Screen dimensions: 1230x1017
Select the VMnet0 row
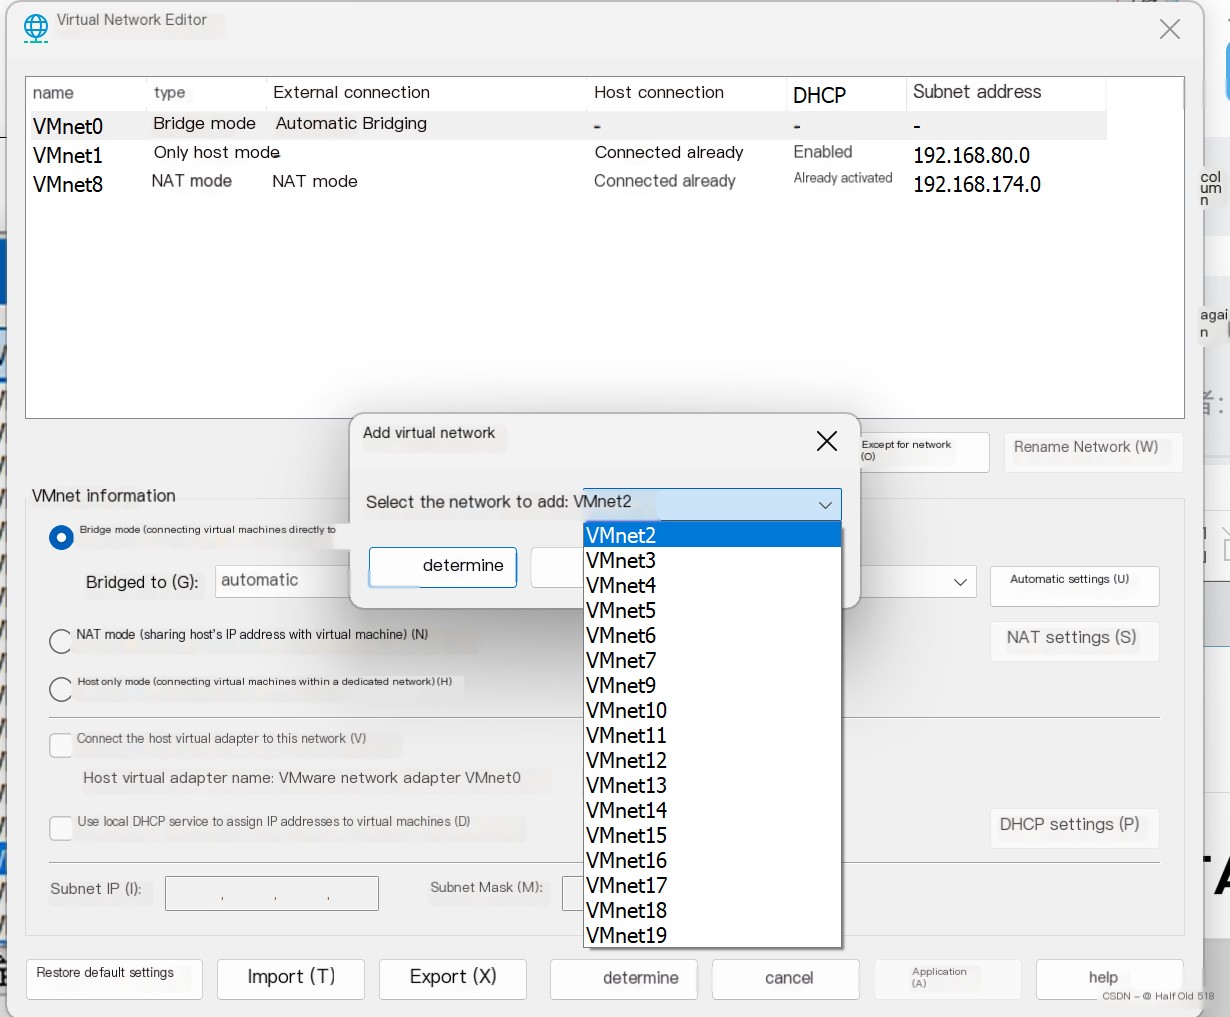coord(566,126)
